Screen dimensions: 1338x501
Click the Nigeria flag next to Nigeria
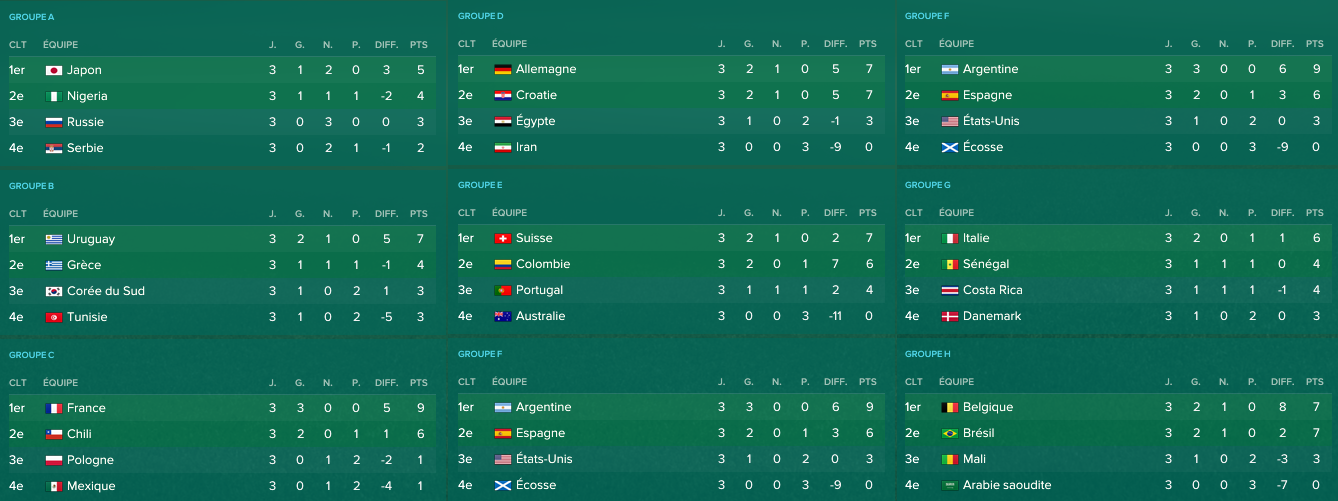click(54, 96)
